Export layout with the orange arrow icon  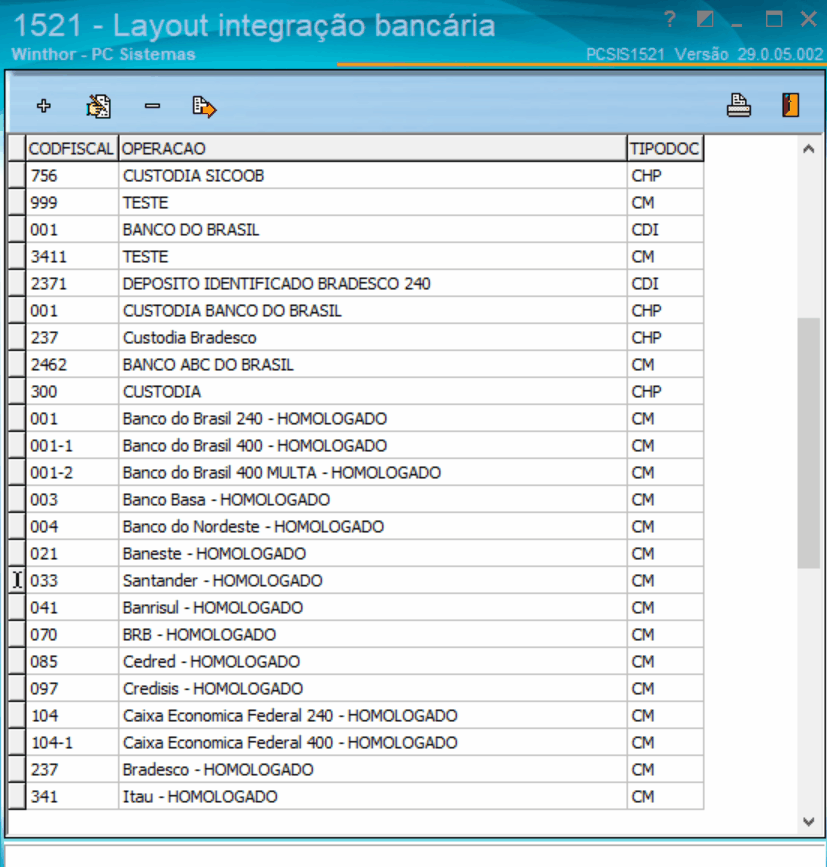pos(204,106)
